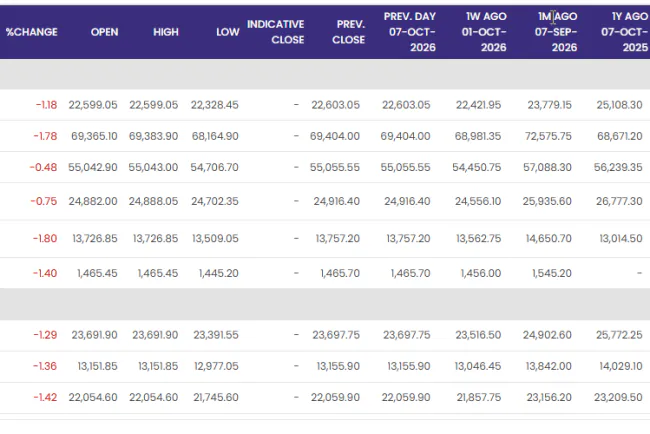Click 1M ago value 13,842.00
650x434 pixels.
(549, 366)
